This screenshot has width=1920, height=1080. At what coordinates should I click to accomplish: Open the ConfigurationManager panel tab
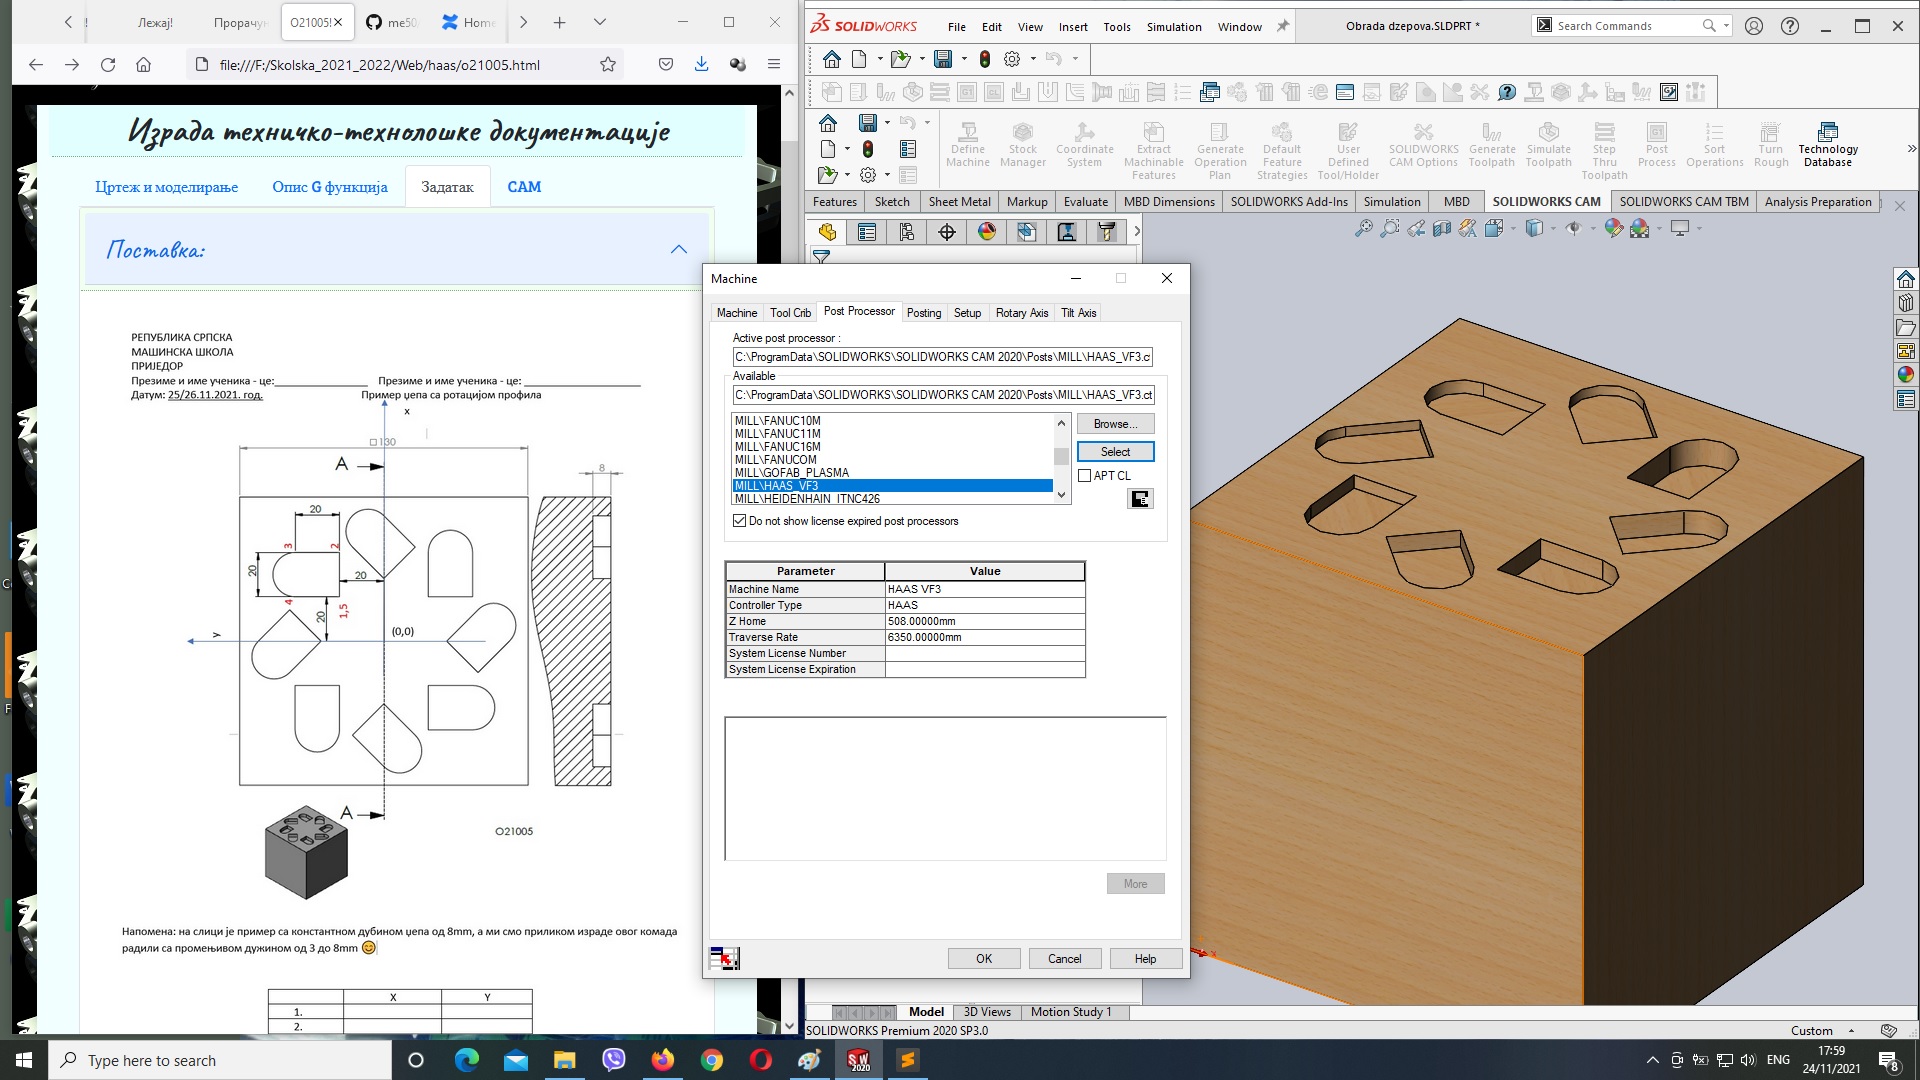pos(907,232)
